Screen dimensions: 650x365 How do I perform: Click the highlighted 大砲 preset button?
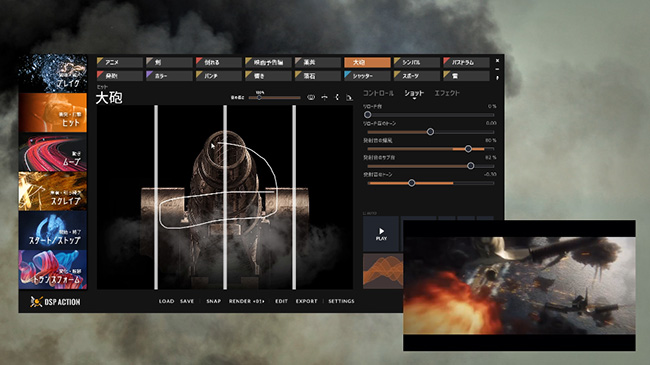pyautogui.click(x=367, y=62)
